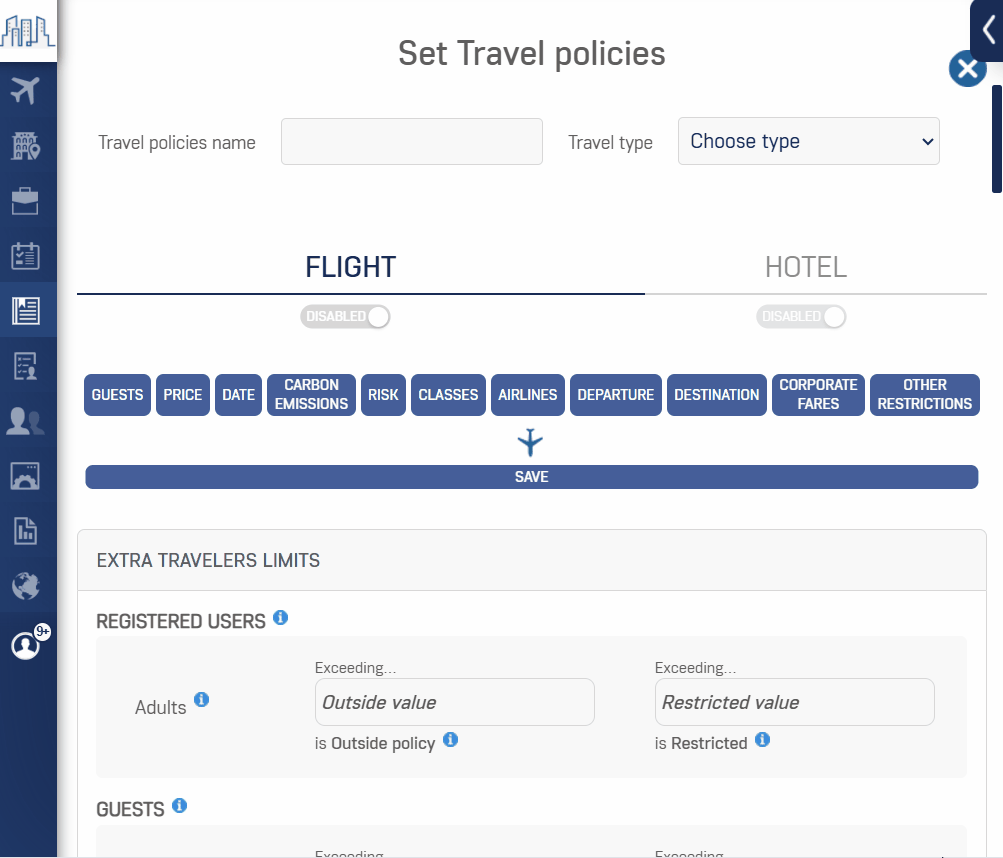This screenshot has width=1003, height=858.
Task: Switch to the HOTEL tab
Action: [x=805, y=268]
